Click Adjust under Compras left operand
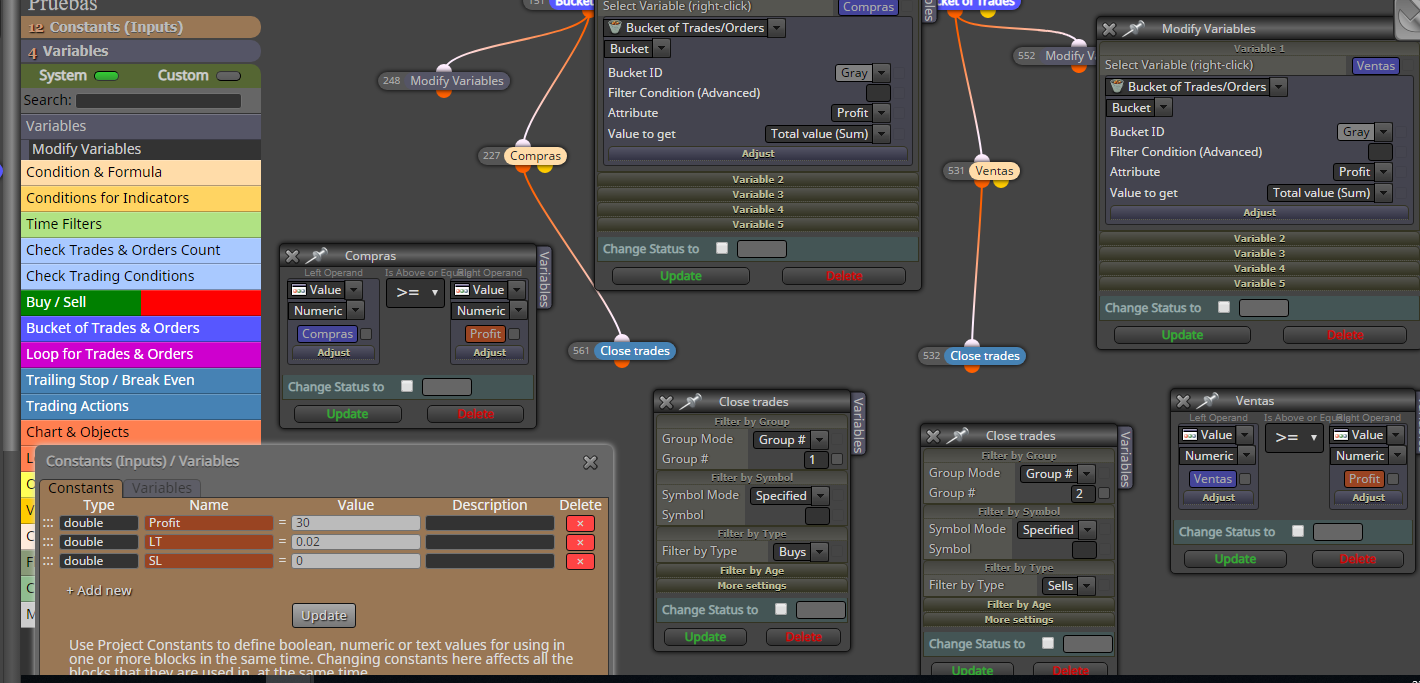 tap(333, 352)
